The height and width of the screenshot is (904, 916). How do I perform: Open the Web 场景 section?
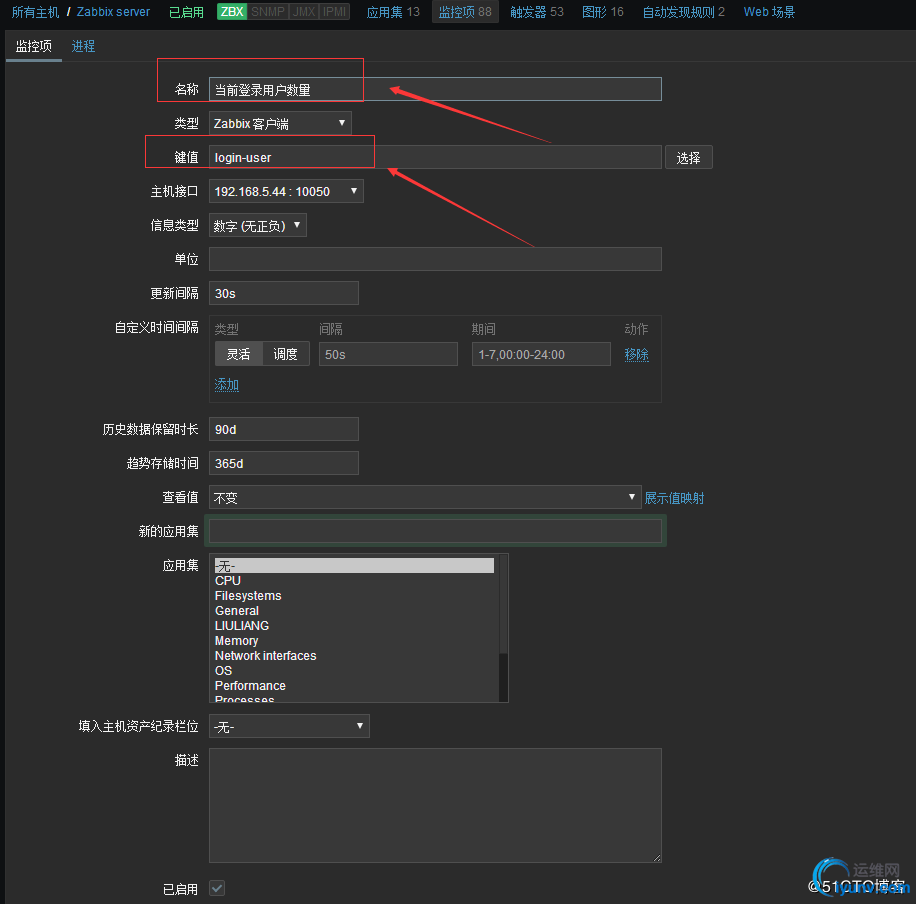(x=769, y=12)
